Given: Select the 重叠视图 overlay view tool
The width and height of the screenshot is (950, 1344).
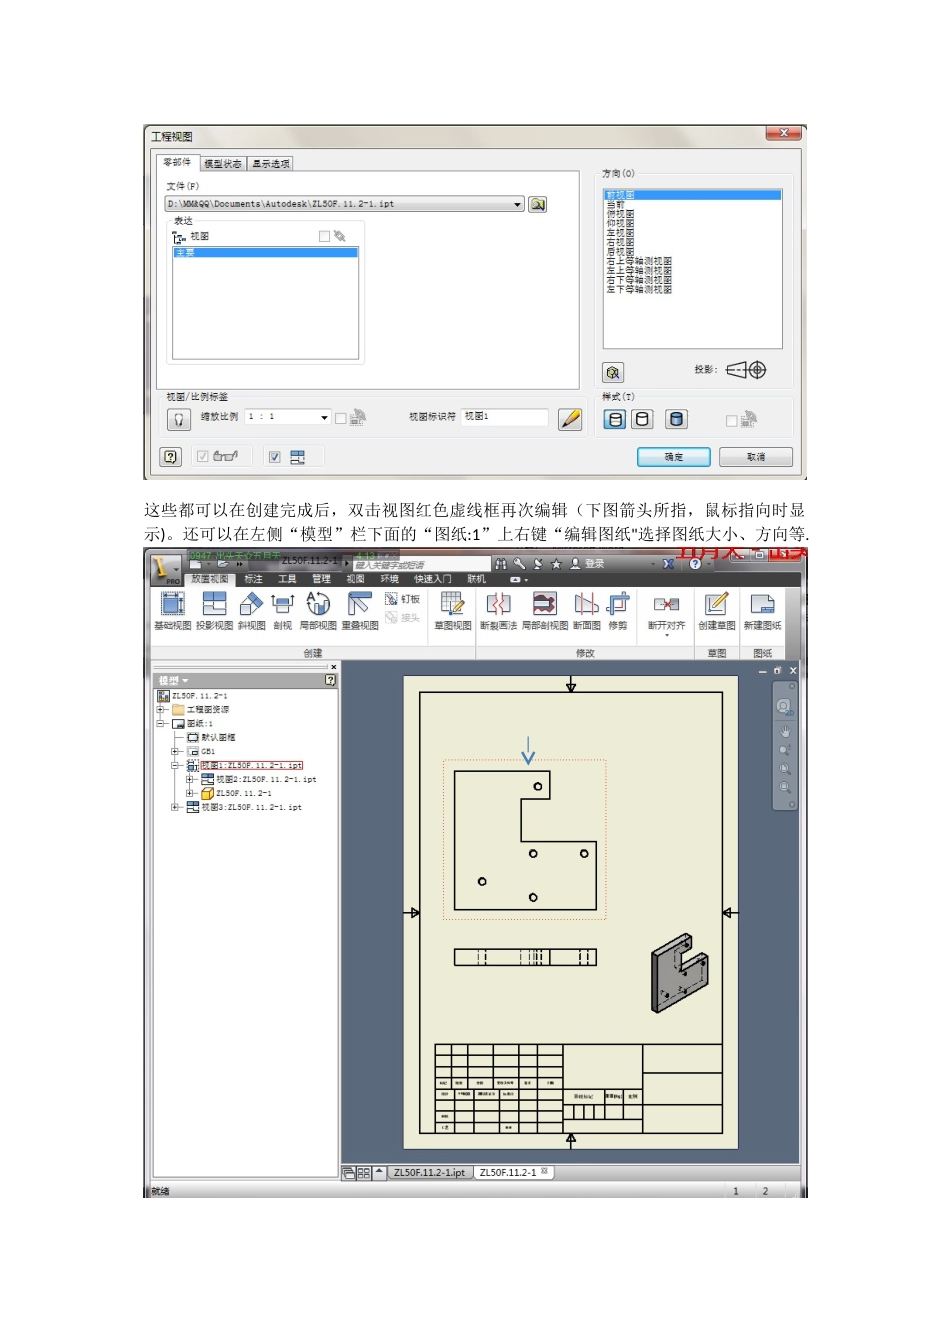Looking at the screenshot, I should click(x=360, y=611).
